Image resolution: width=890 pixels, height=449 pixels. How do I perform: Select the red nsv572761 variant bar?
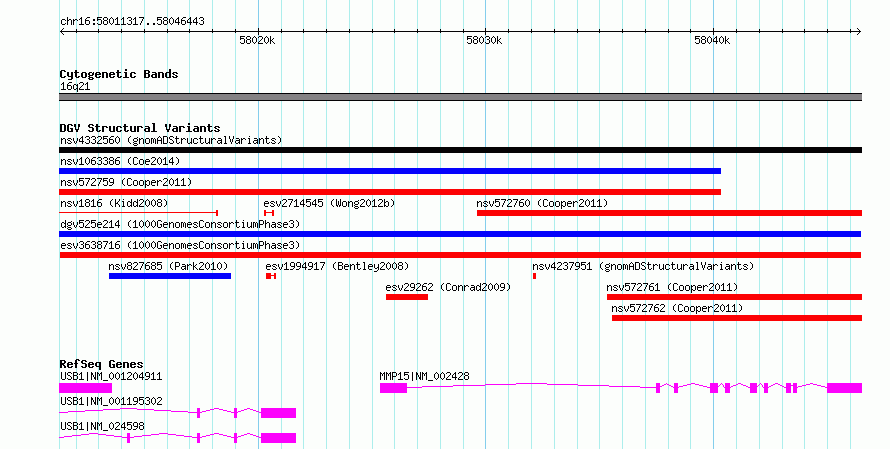coord(734,297)
